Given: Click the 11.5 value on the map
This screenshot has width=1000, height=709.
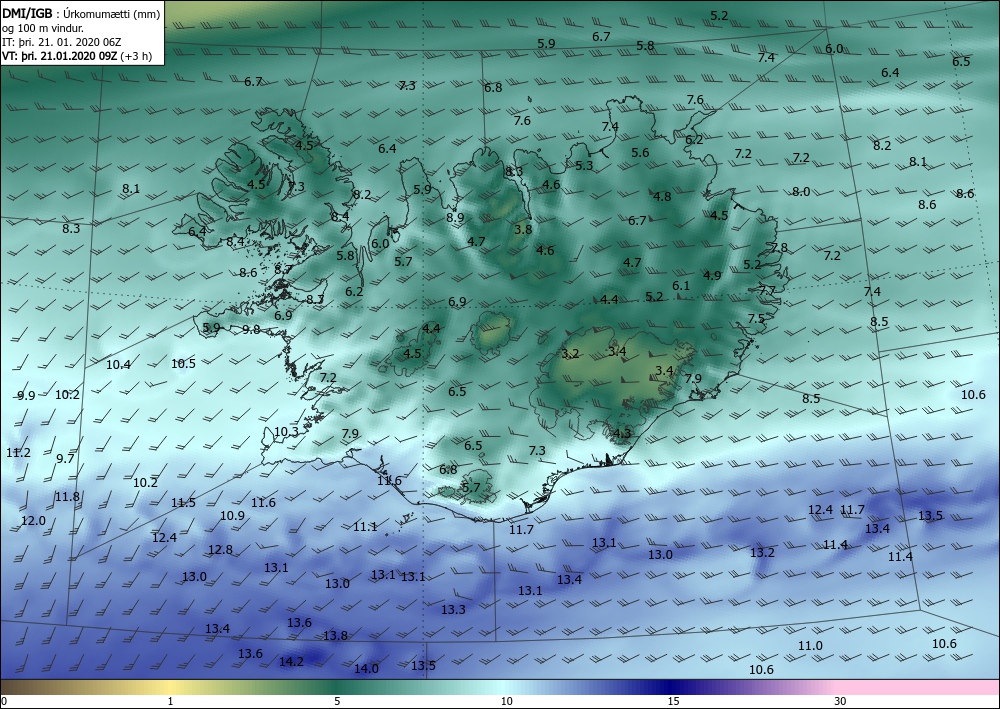Looking at the screenshot, I should pos(183,503).
